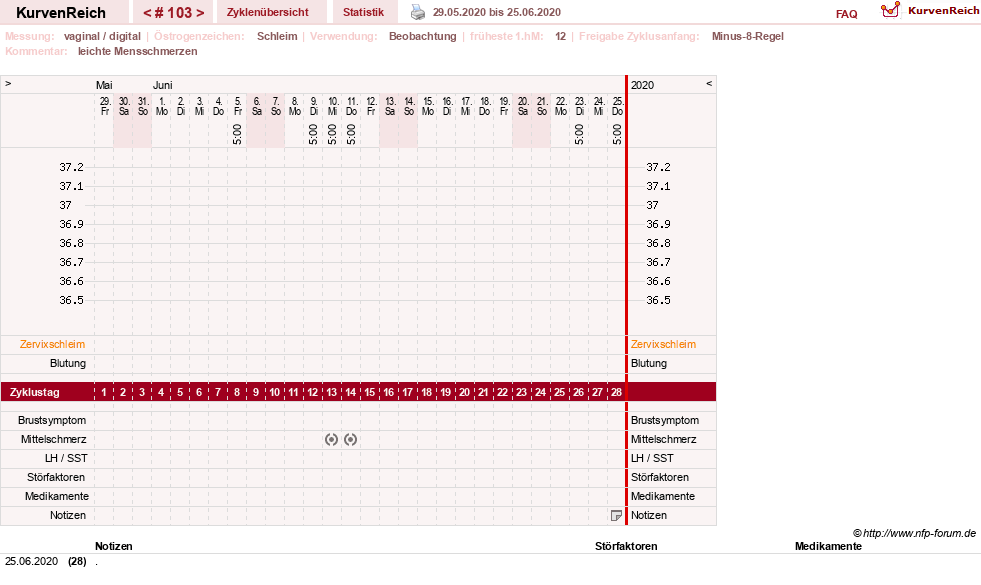Click the Mittelschmerz symbol on cycle day 13
Image resolution: width=981 pixels, height=585 pixels.
332,440
